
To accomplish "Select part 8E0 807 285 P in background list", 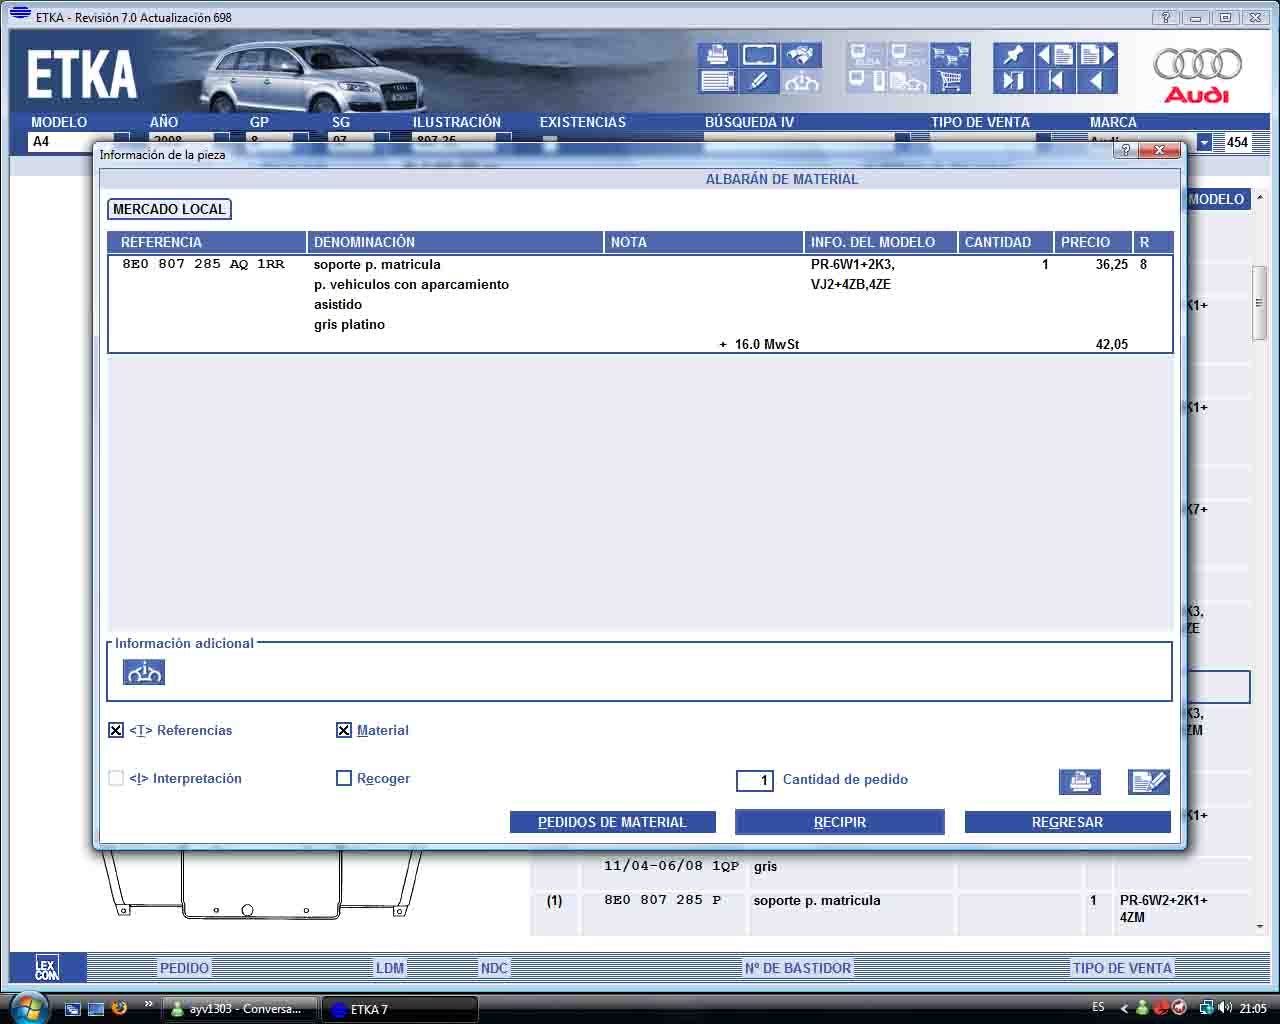I will tap(662, 900).
